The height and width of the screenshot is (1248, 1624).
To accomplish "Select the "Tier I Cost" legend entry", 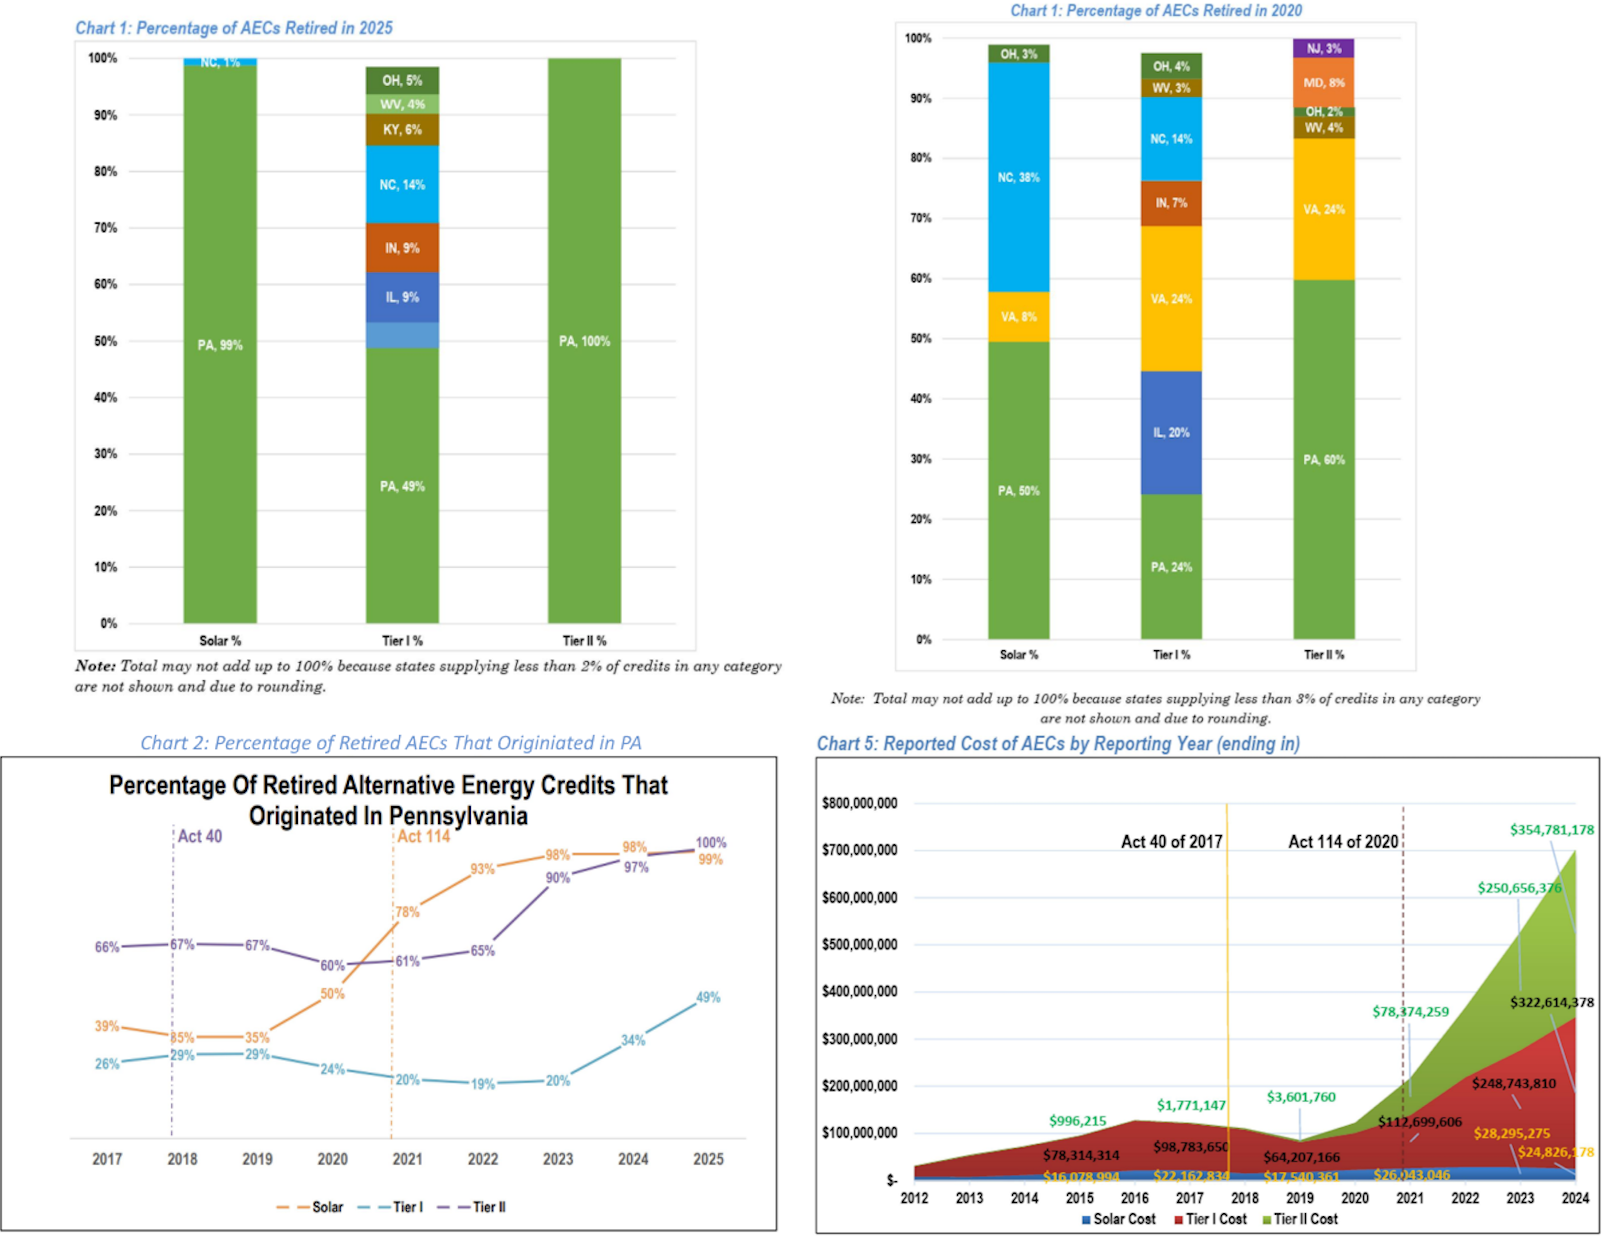I will pos(1210,1219).
